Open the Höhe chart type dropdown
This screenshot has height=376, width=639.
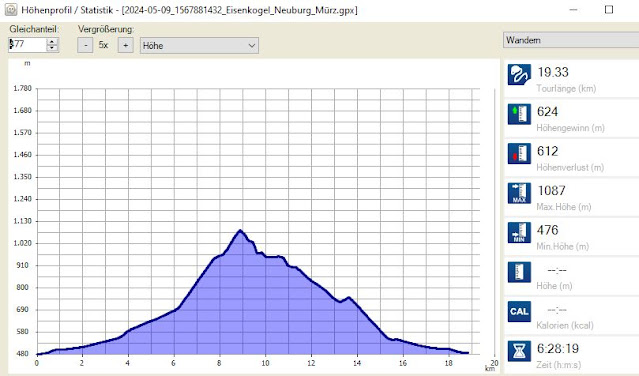199,46
